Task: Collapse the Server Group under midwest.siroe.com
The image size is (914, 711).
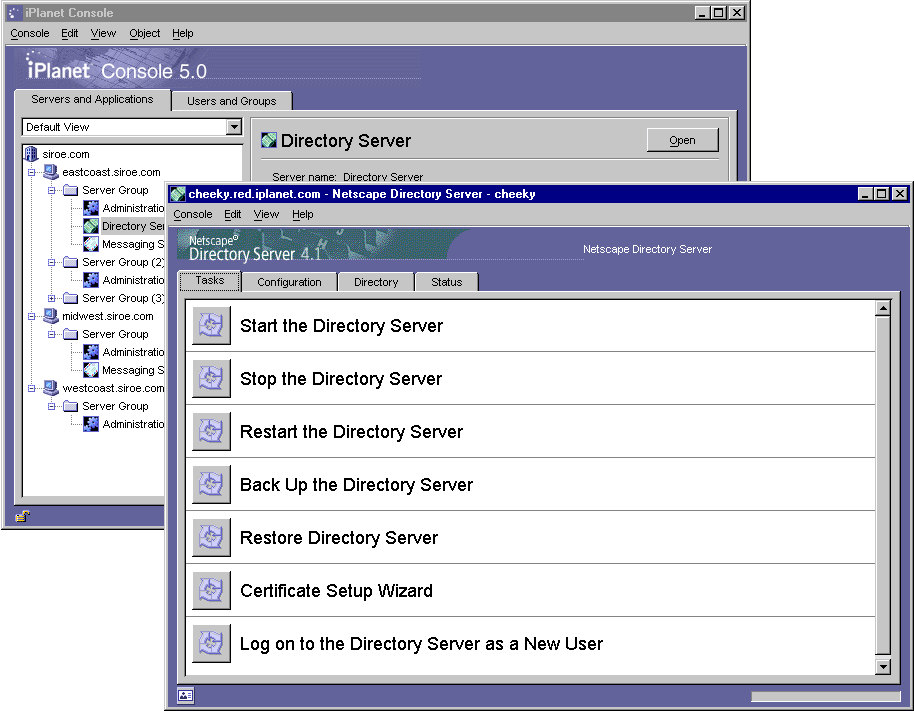Action: click(51, 334)
